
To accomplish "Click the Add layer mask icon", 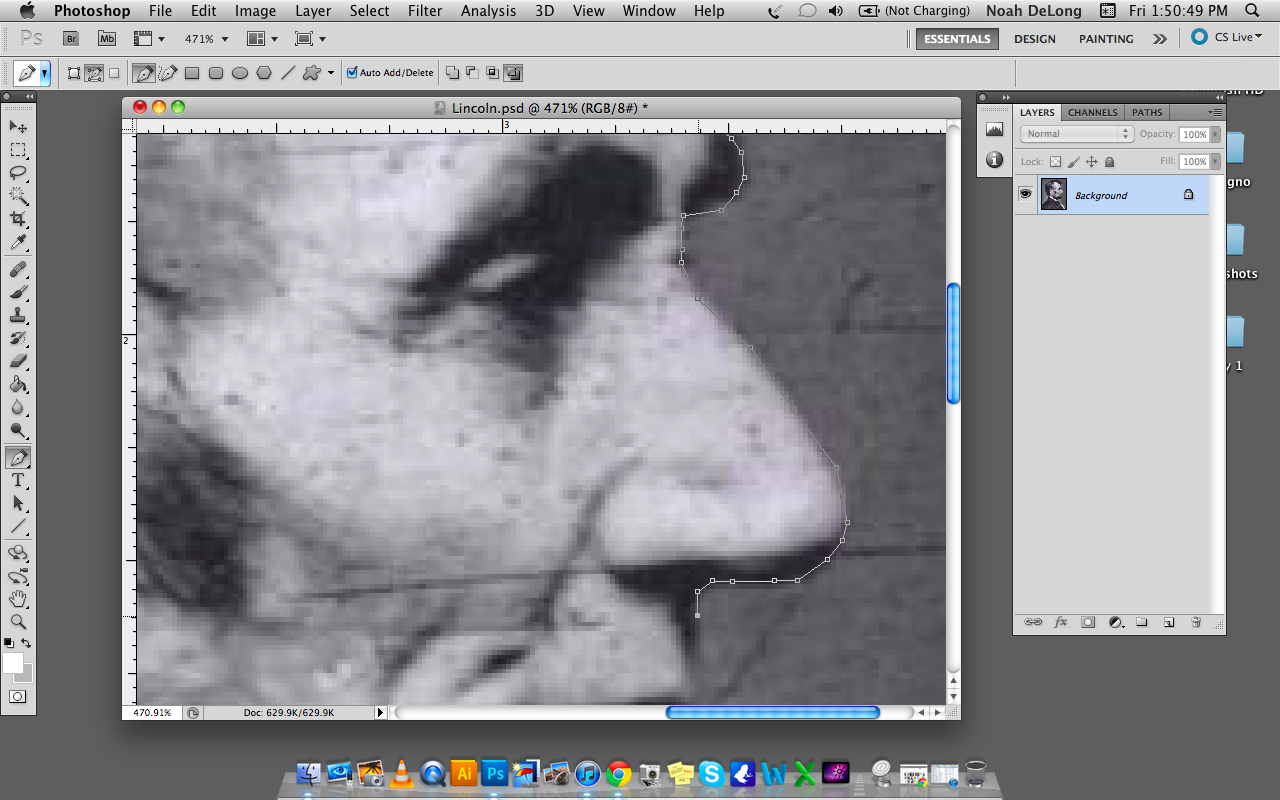I will click(x=1088, y=622).
